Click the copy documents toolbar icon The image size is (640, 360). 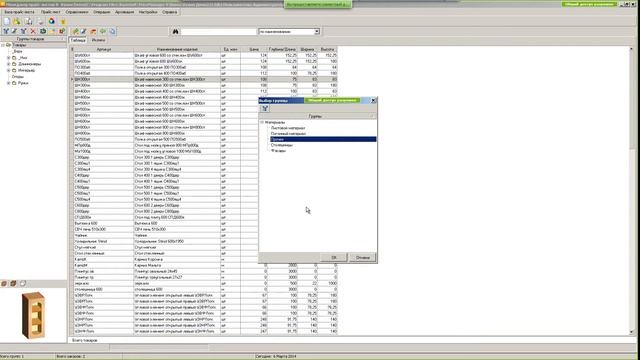[x=28, y=21]
